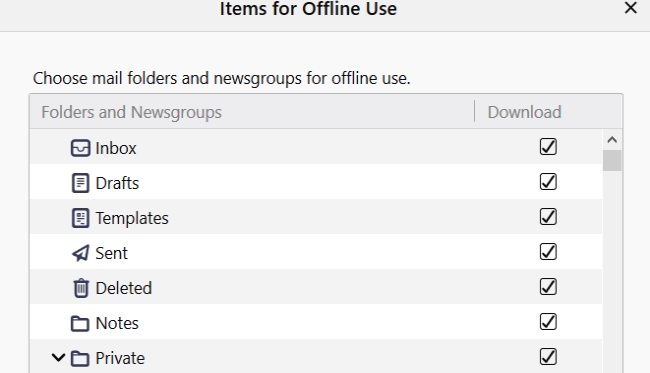The image size is (650, 373).
Task: Toggle the Templates download checkbox
Action: [x=548, y=217]
